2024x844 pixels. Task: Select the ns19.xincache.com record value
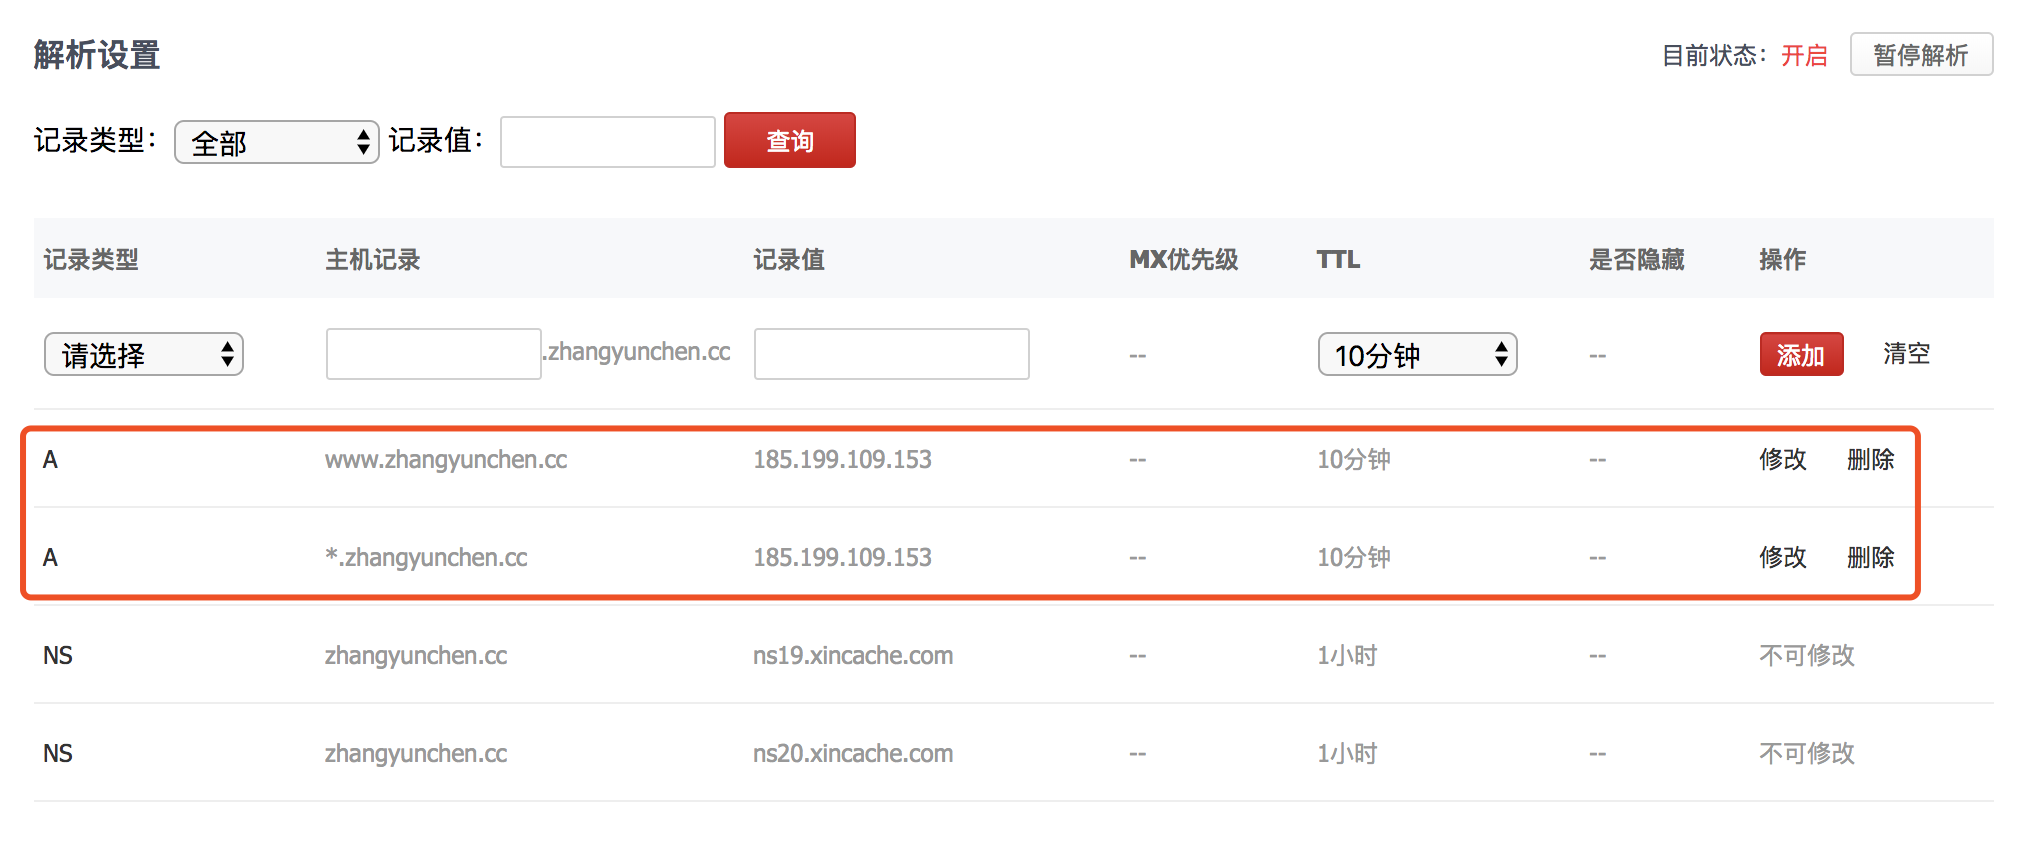852,656
